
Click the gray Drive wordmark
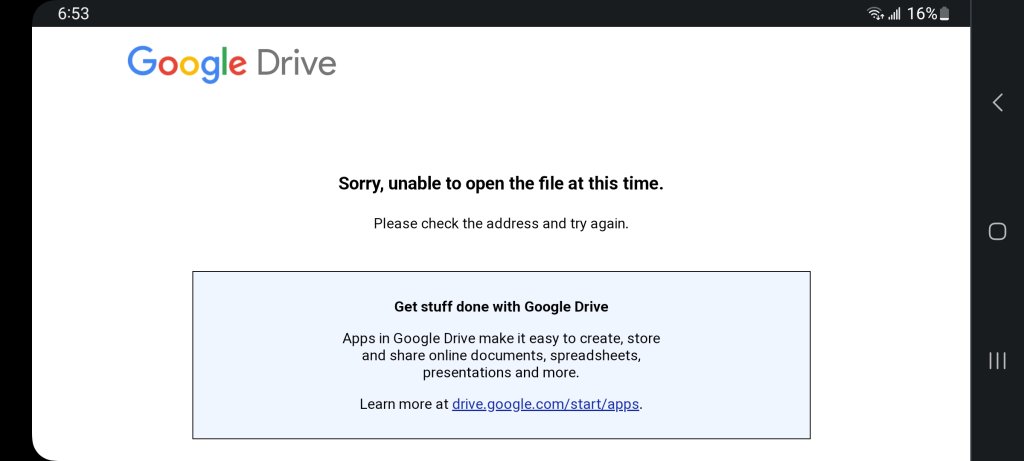(296, 63)
